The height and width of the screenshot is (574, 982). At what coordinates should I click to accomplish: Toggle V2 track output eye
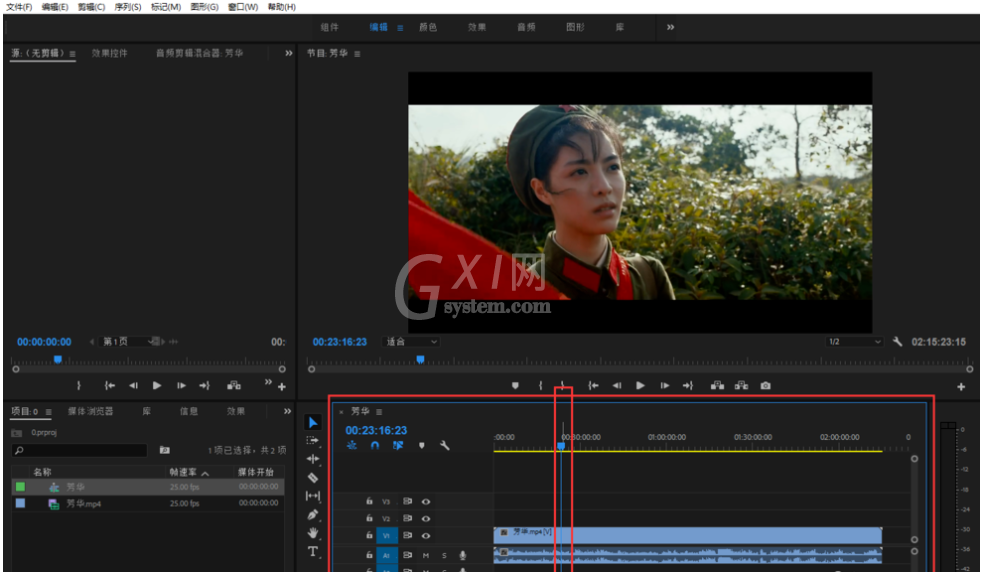[x=426, y=518]
